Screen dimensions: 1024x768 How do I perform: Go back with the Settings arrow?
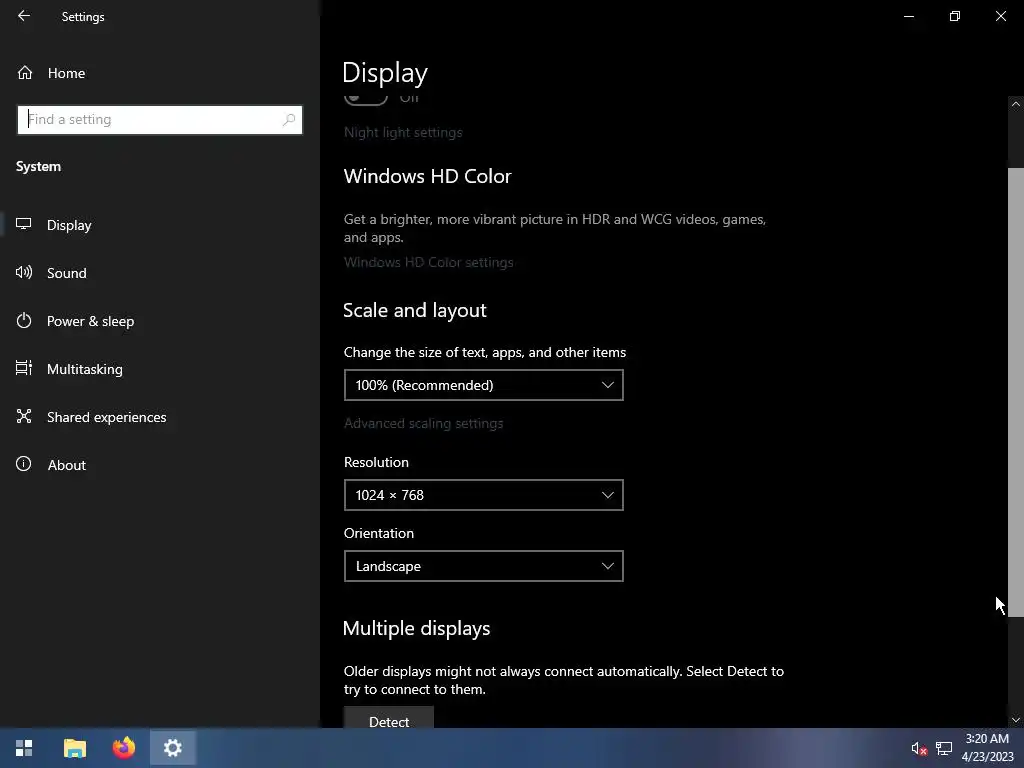point(24,16)
